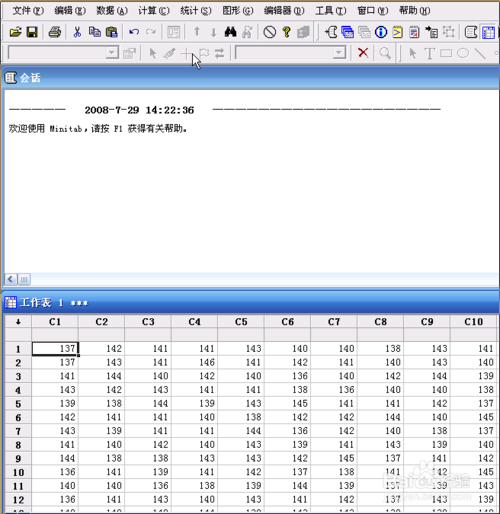Open the first toolbar combo box arrow
The width and height of the screenshot is (500, 514).
[112, 53]
